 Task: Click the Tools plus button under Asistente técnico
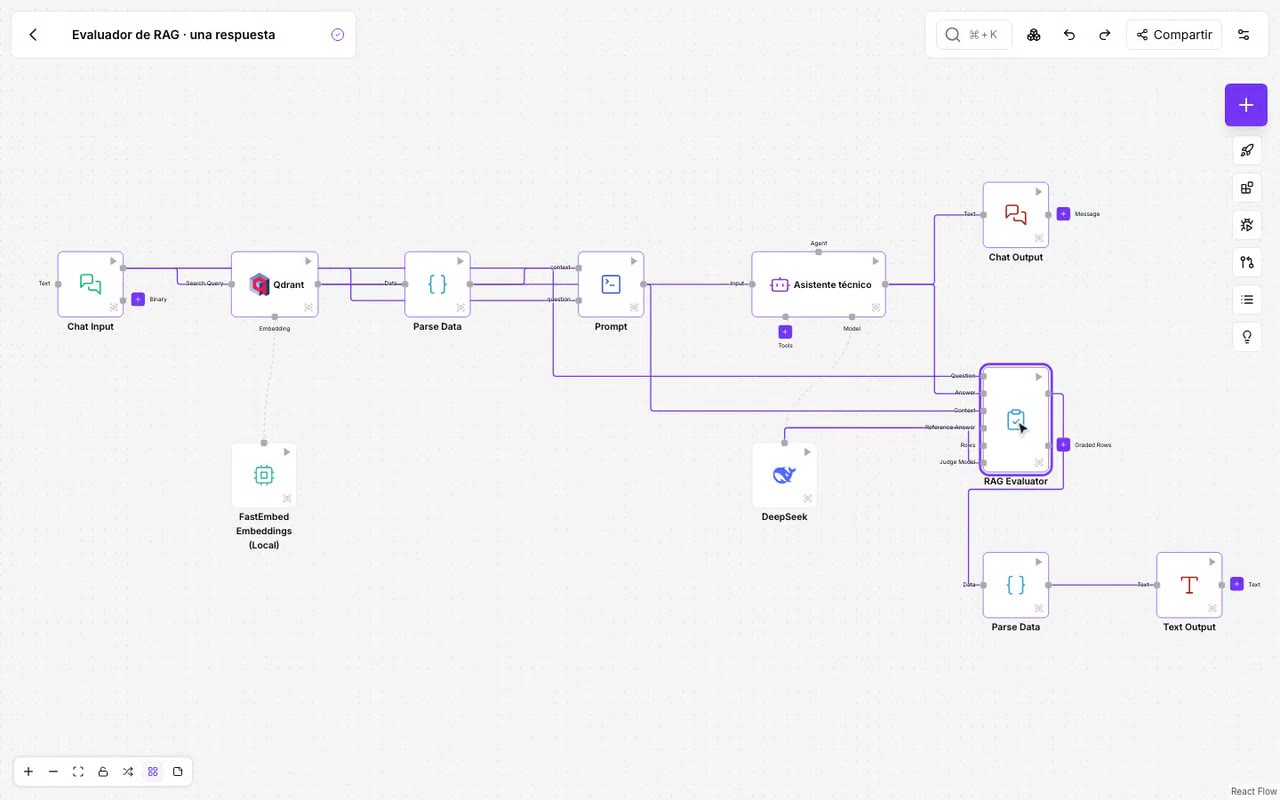785,332
